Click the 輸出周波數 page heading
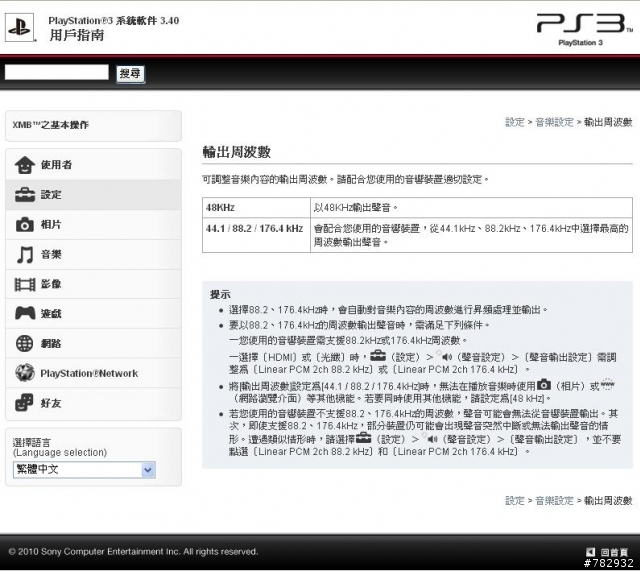Viewport: 640px width, 571px height. tap(237, 152)
